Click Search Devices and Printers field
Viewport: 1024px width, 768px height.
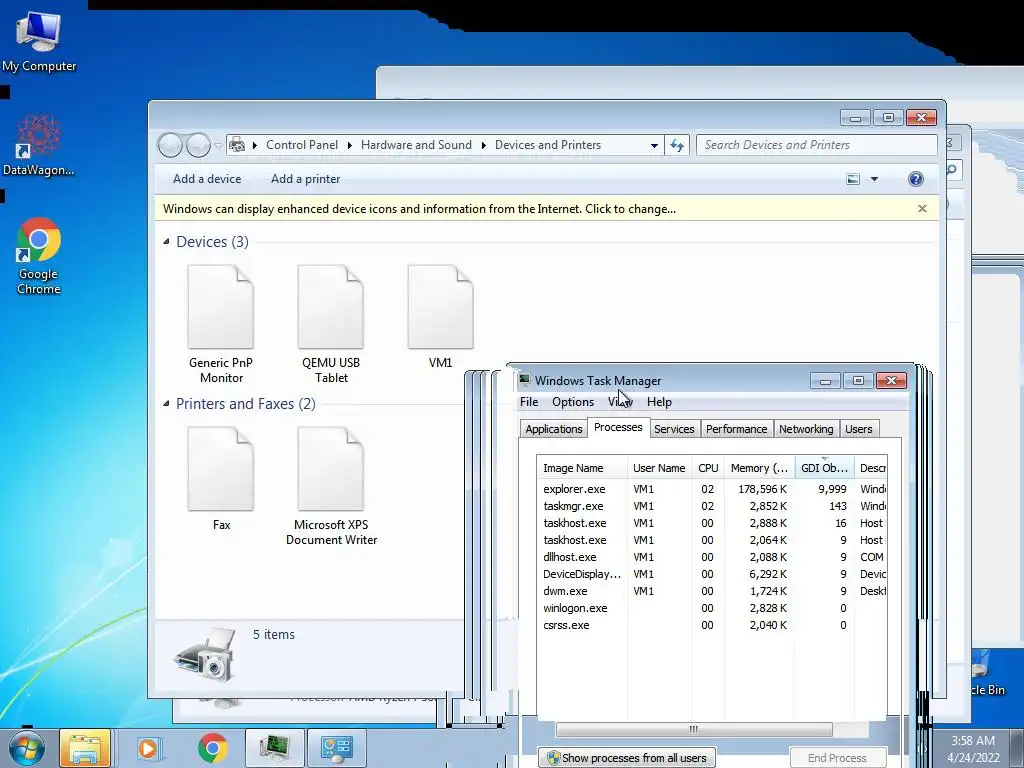point(816,145)
